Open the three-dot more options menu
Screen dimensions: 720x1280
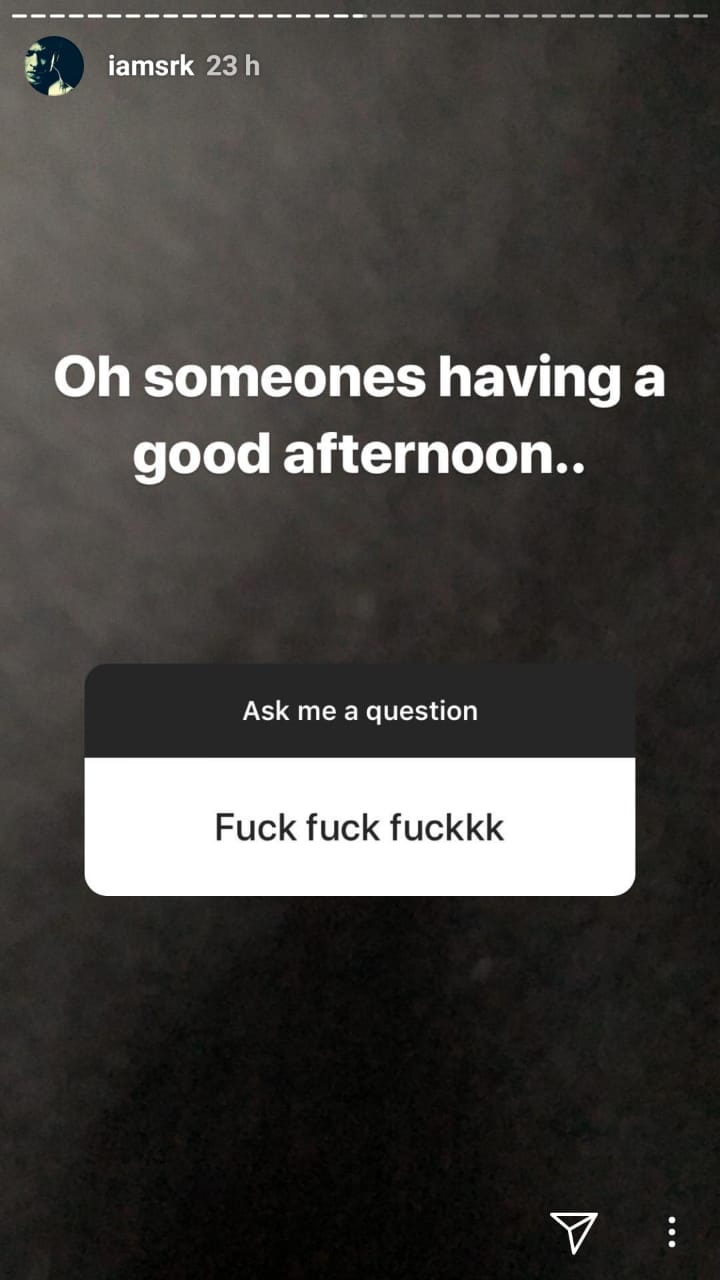tap(672, 1232)
